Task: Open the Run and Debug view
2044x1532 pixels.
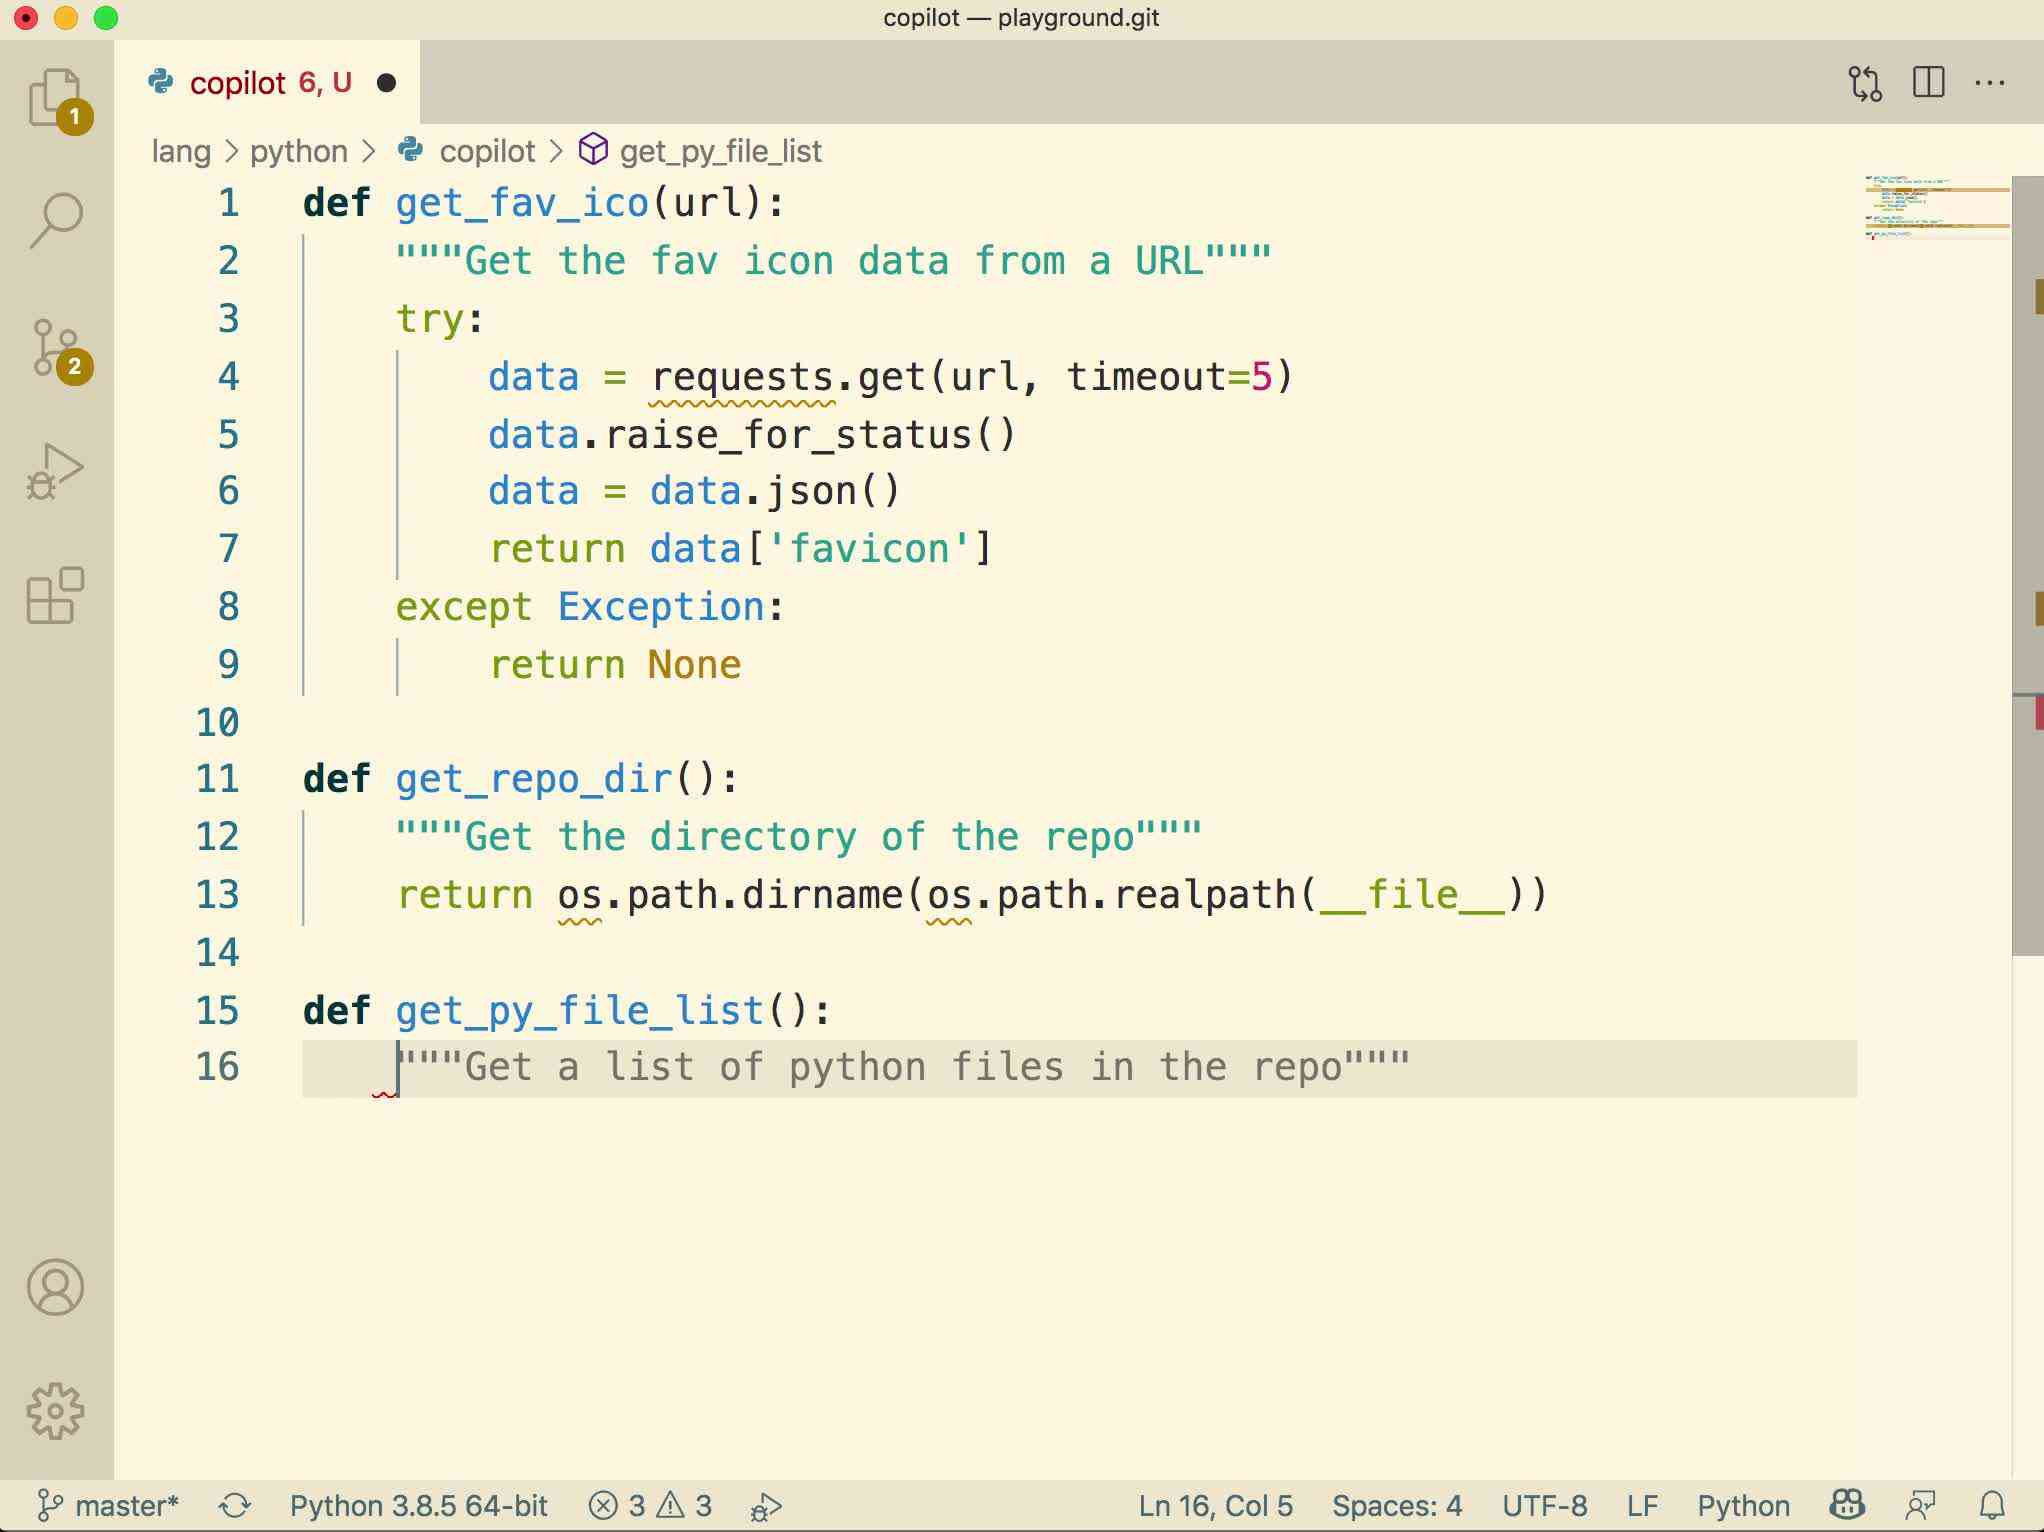Action: pyautogui.click(x=56, y=471)
